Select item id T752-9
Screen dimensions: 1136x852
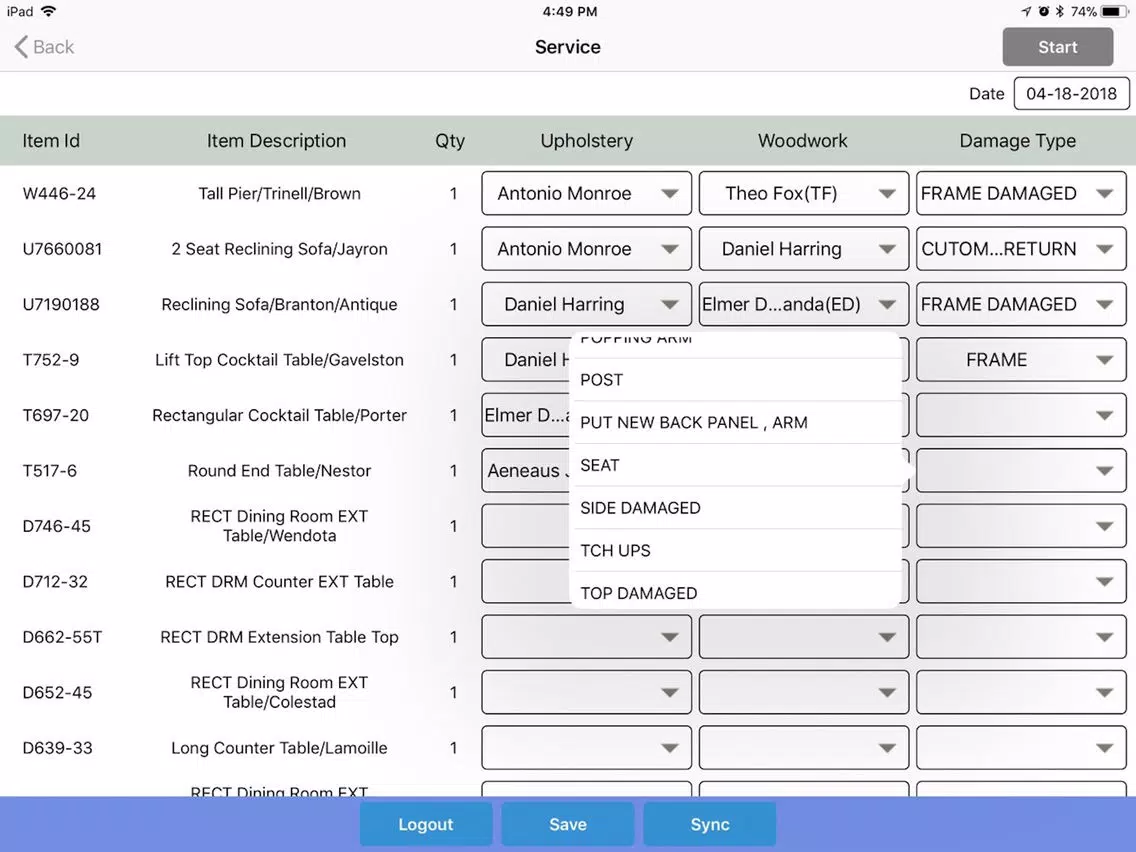51,359
